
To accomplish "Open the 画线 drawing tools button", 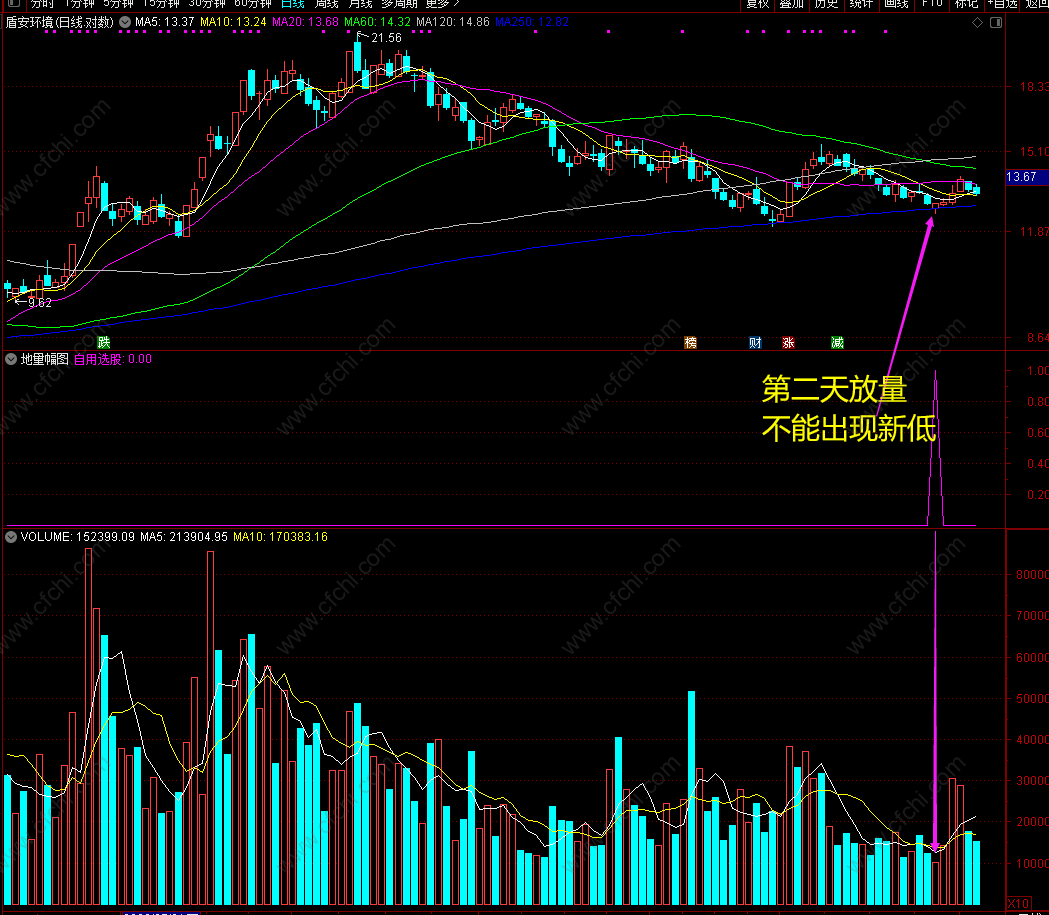I will point(896,4).
